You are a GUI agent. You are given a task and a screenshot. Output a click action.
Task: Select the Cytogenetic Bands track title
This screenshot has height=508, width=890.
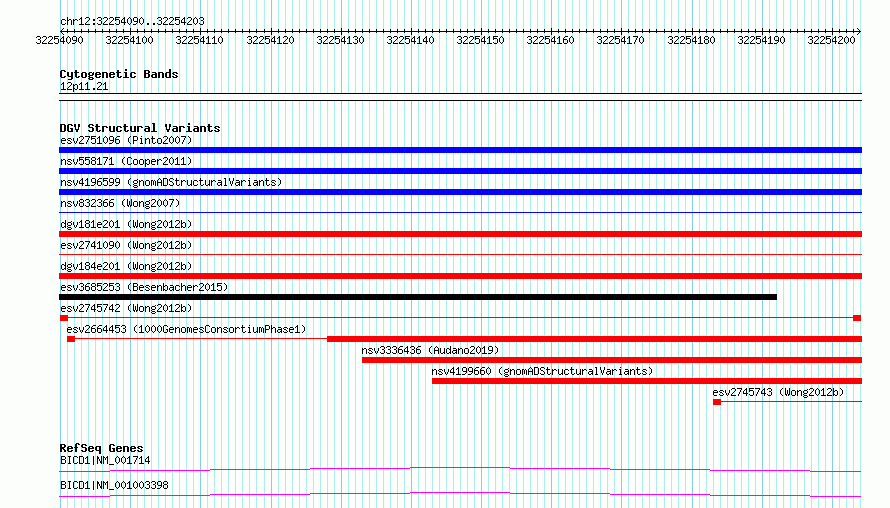coord(119,74)
